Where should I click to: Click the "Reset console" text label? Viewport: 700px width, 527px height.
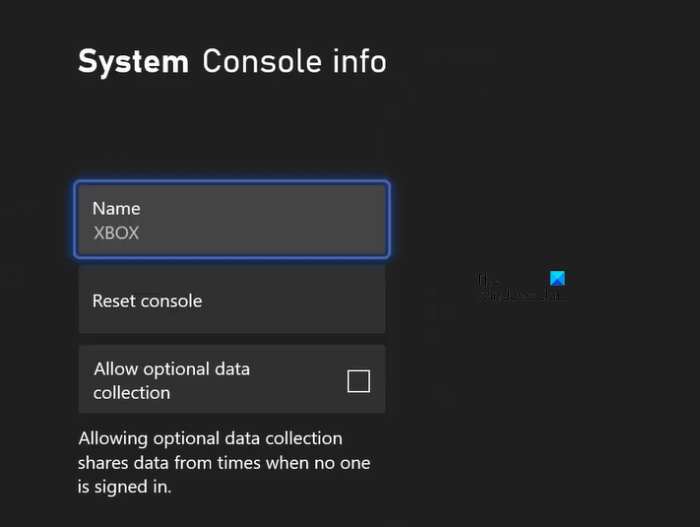147,301
